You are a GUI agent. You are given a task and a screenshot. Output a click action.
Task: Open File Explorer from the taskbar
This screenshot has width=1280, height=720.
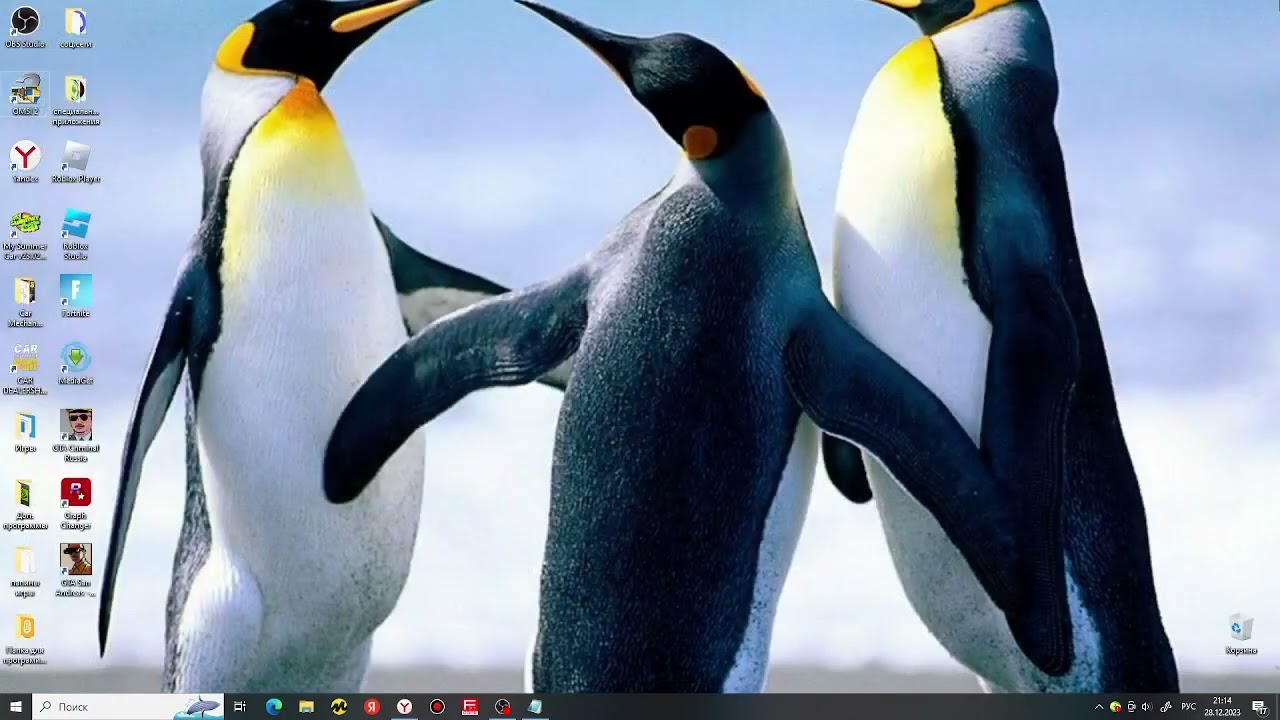click(x=306, y=707)
